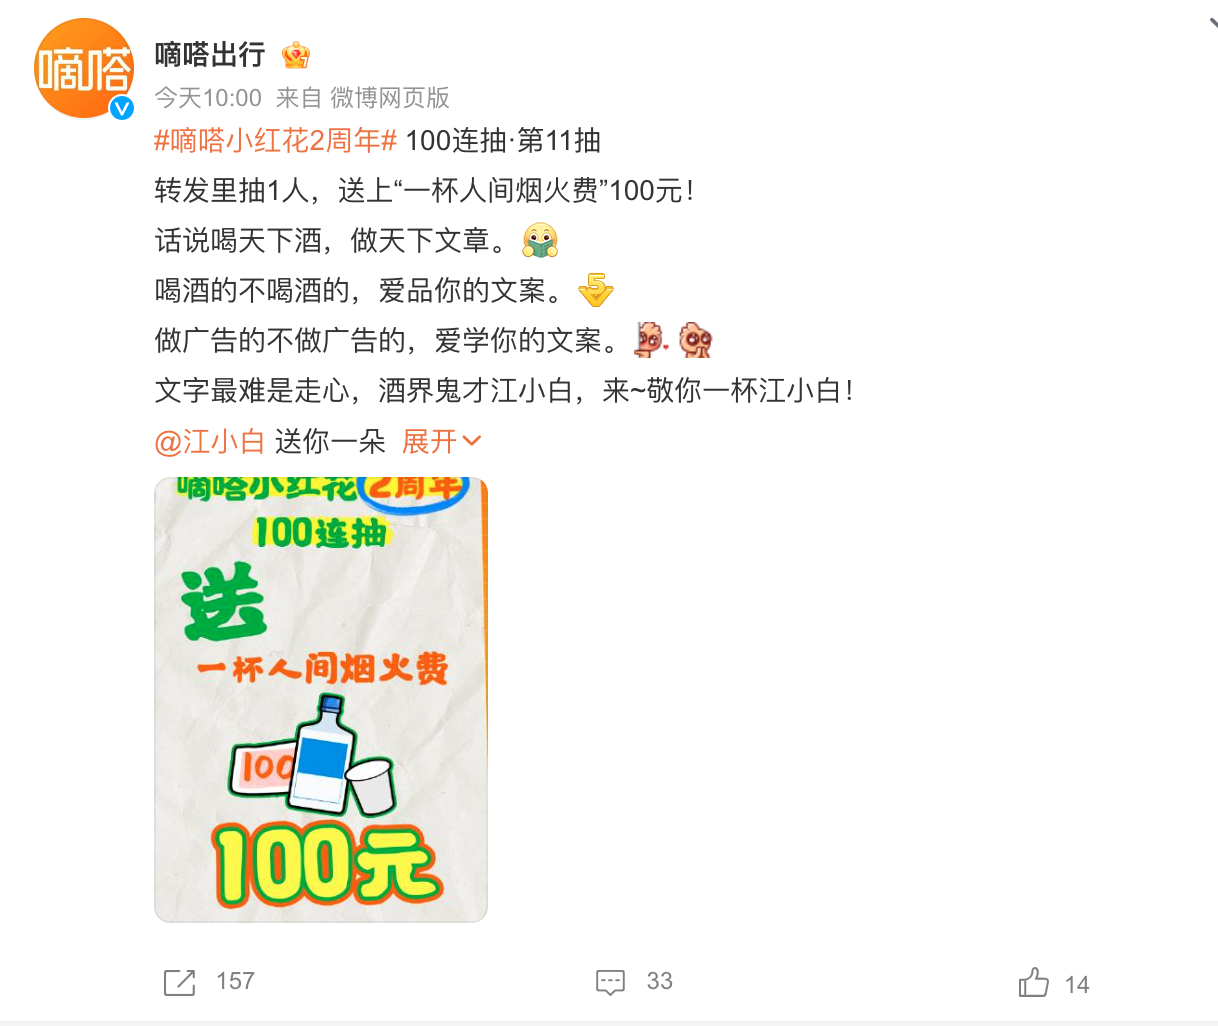The width and height of the screenshot is (1218, 1026).
Task: Open the 100元 promotional image thumbnail
Action: pos(321,700)
